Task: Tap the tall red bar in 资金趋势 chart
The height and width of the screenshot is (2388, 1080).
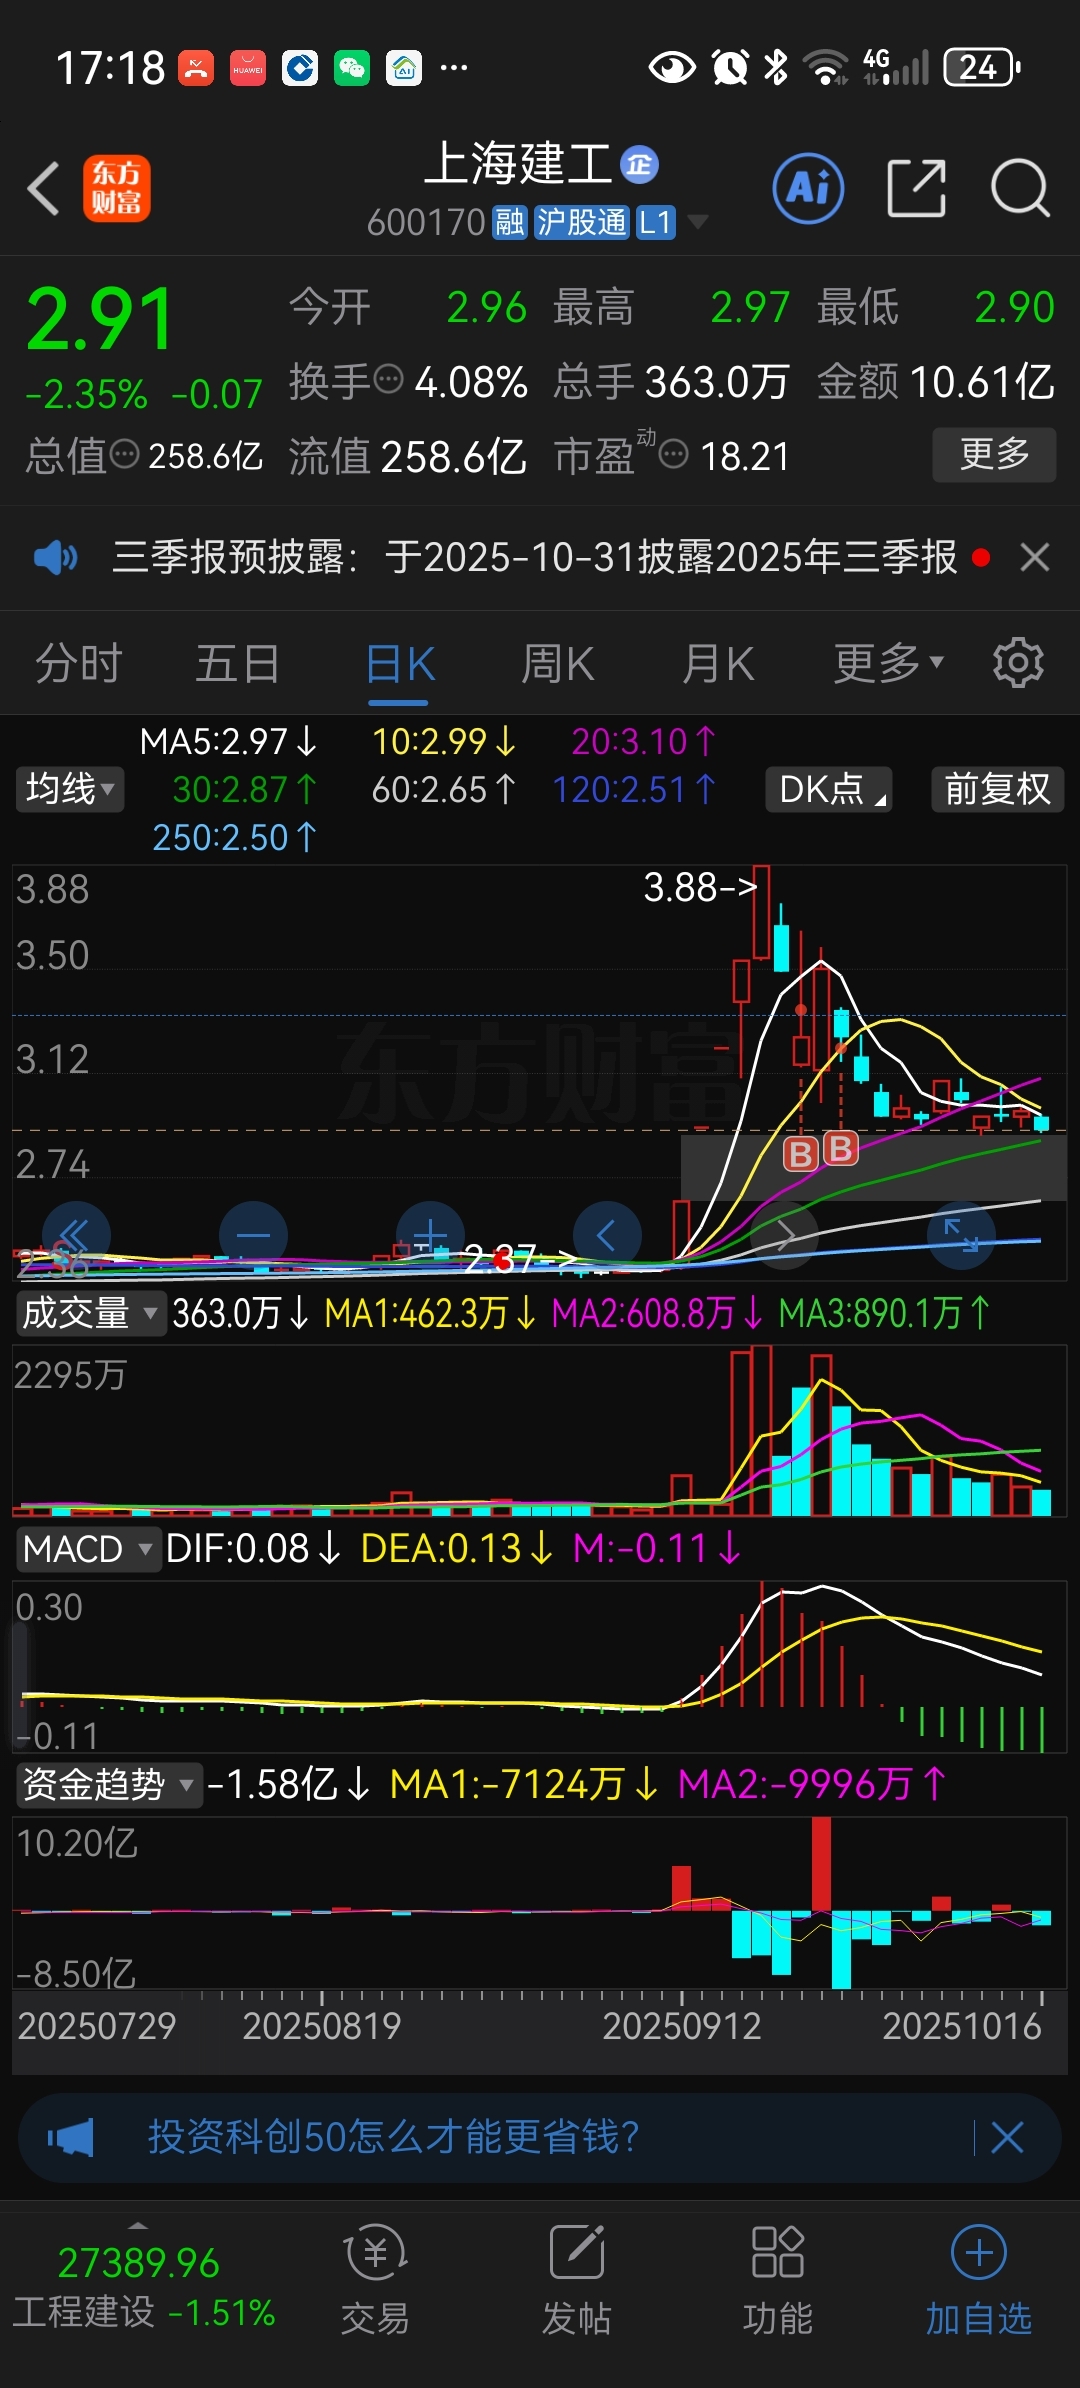Action: point(821,1864)
